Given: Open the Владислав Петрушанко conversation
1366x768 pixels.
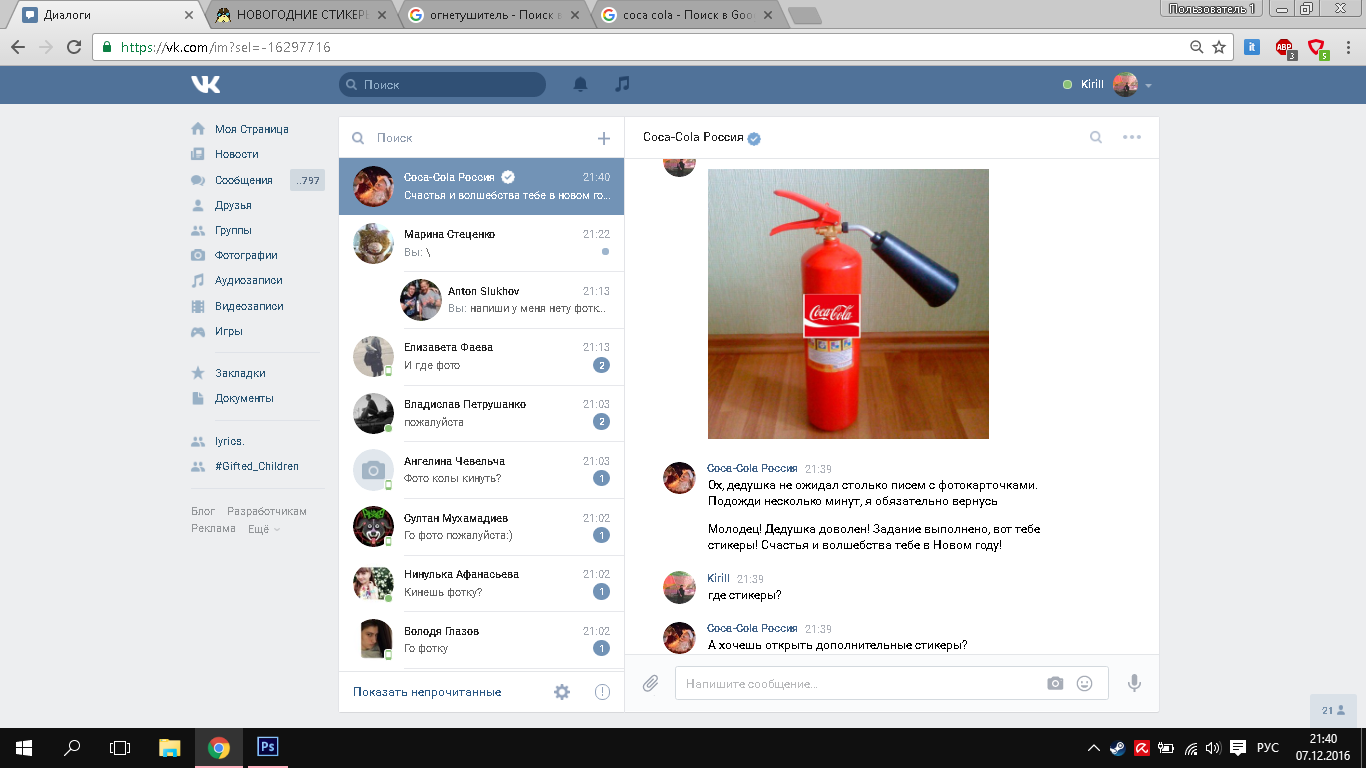Looking at the screenshot, I should coord(481,413).
